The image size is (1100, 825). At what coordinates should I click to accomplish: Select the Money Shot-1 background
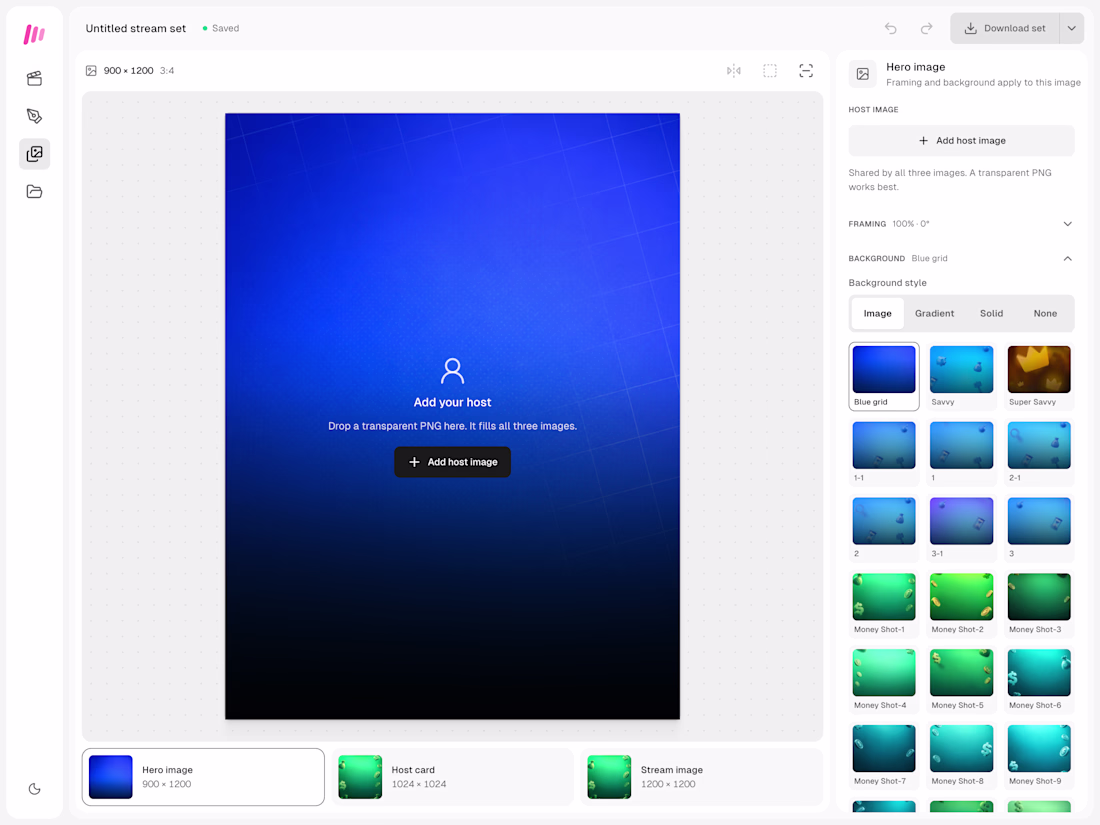884,604
